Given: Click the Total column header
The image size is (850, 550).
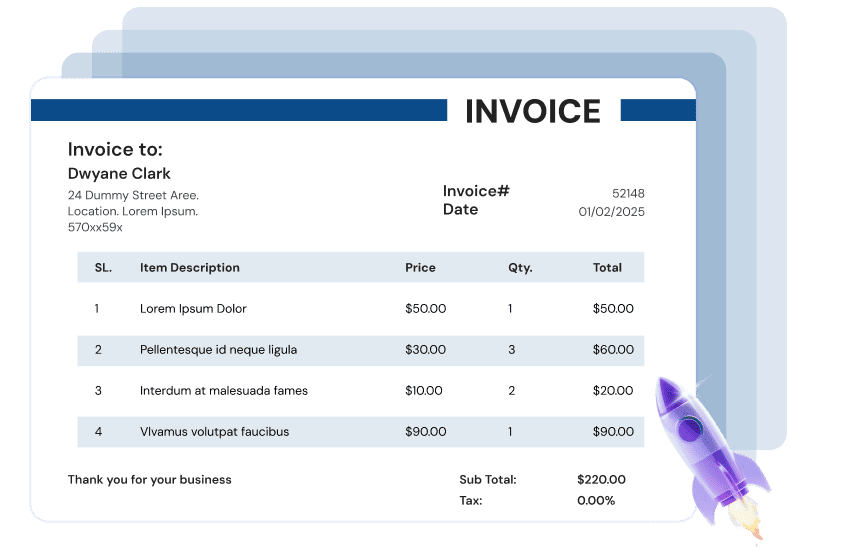Looking at the screenshot, I should [x=607, y=268].
